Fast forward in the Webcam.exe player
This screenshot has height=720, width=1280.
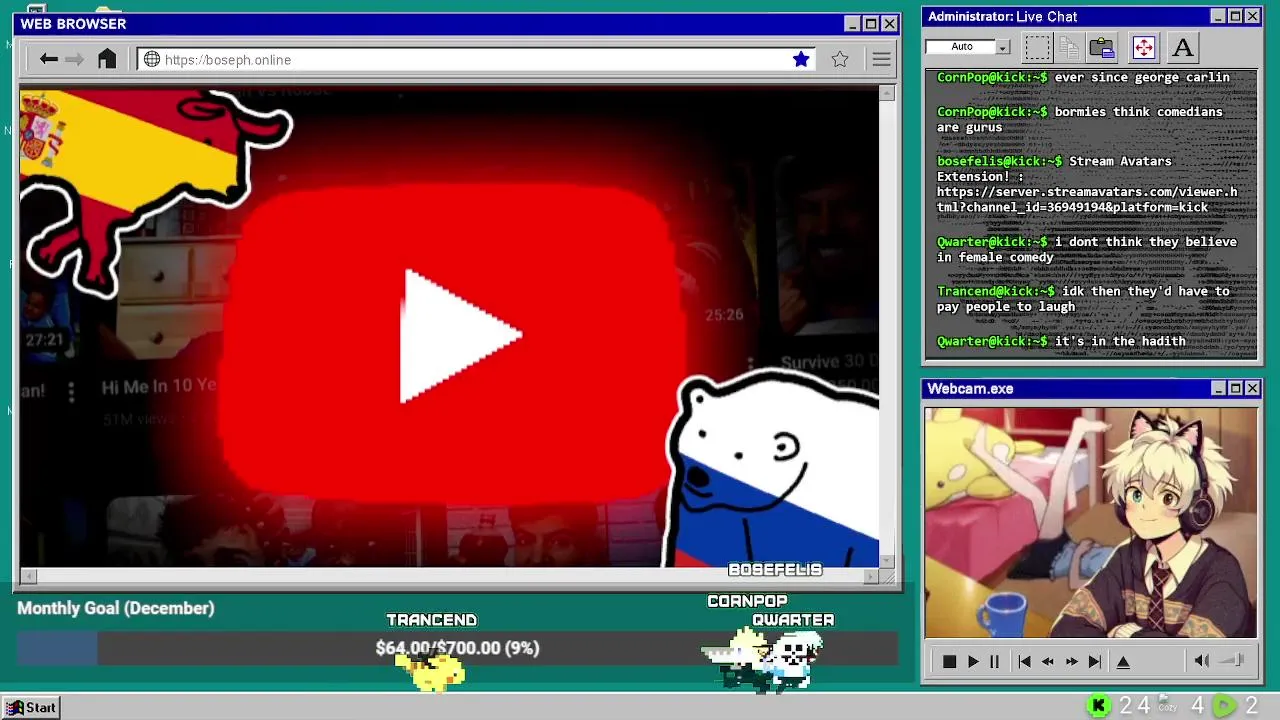tap(1071, 662)
